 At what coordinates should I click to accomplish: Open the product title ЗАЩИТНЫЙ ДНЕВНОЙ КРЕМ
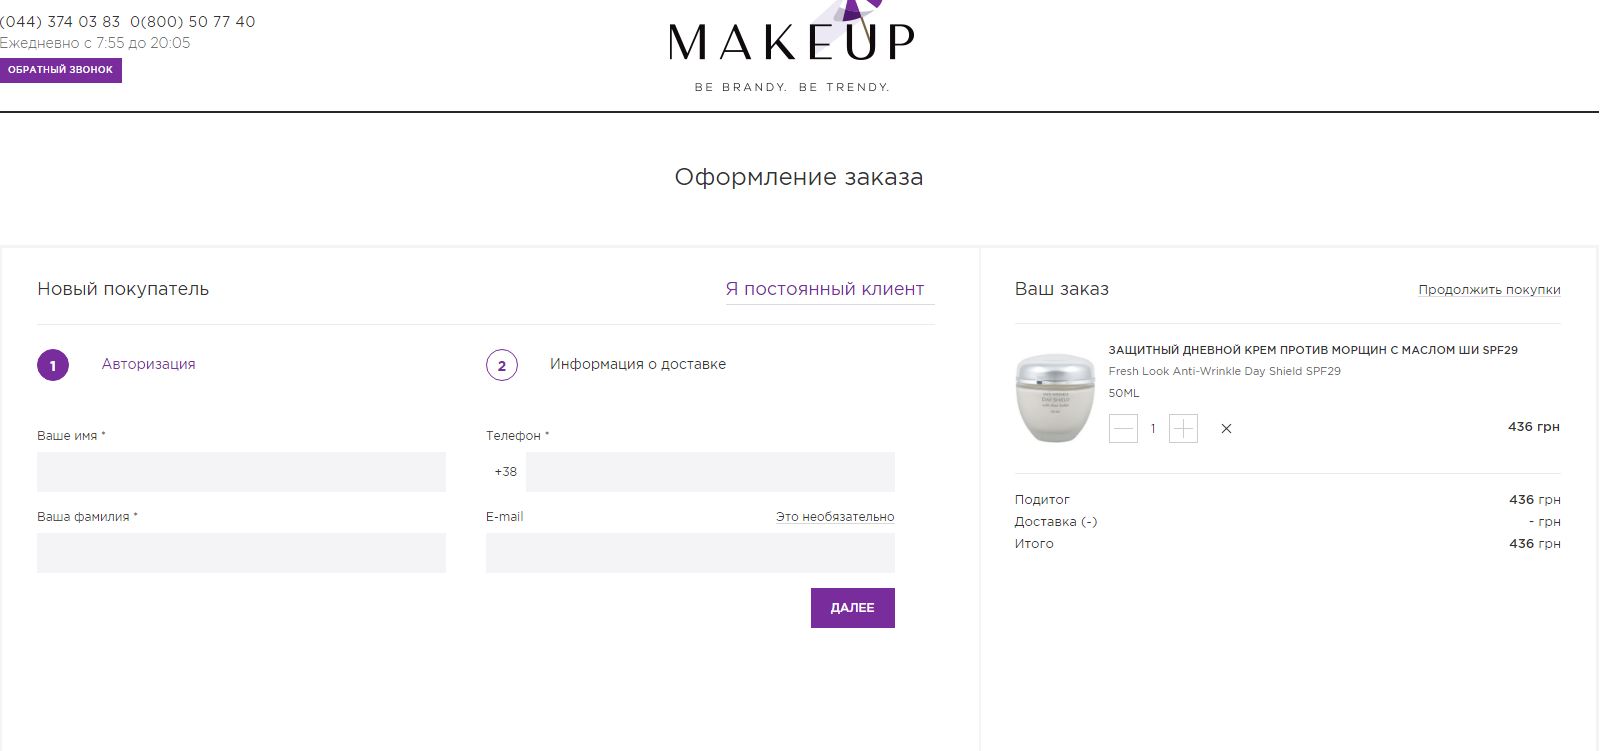(x=1313, y=350)
